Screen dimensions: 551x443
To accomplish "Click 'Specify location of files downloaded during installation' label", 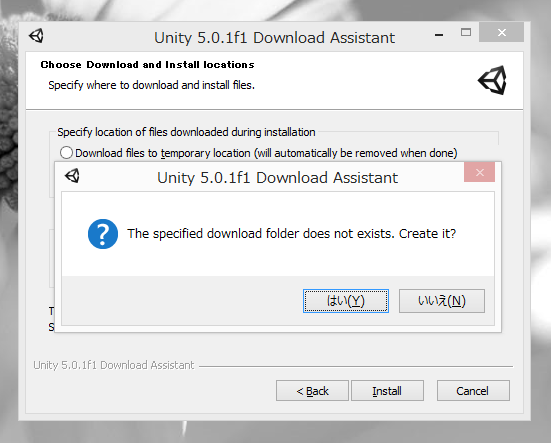I will pyautogui.click(x=186, y=132).
